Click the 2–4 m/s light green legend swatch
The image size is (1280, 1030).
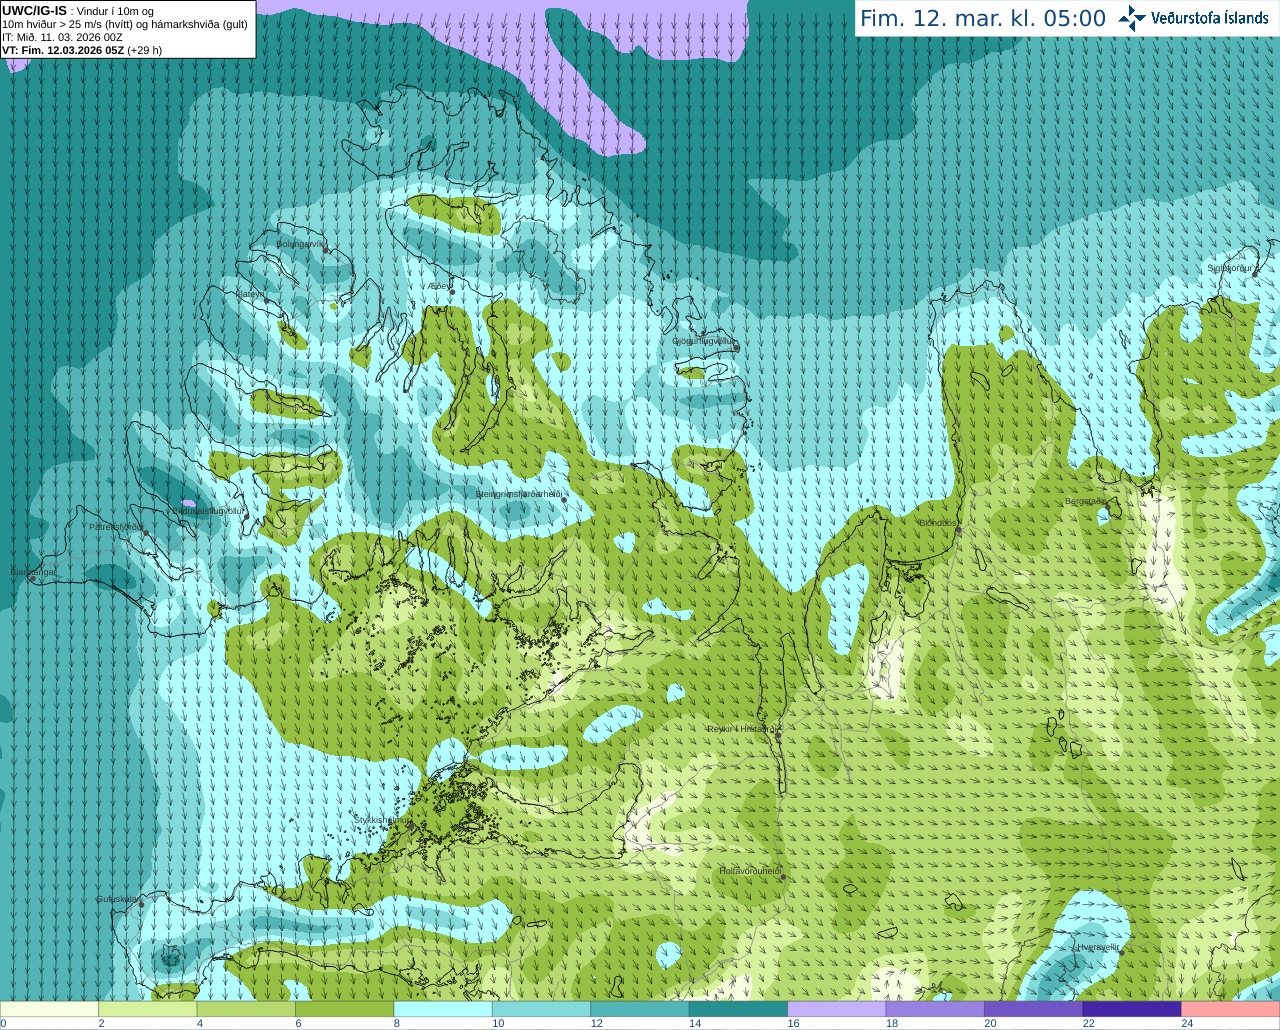coord(147,1009)
